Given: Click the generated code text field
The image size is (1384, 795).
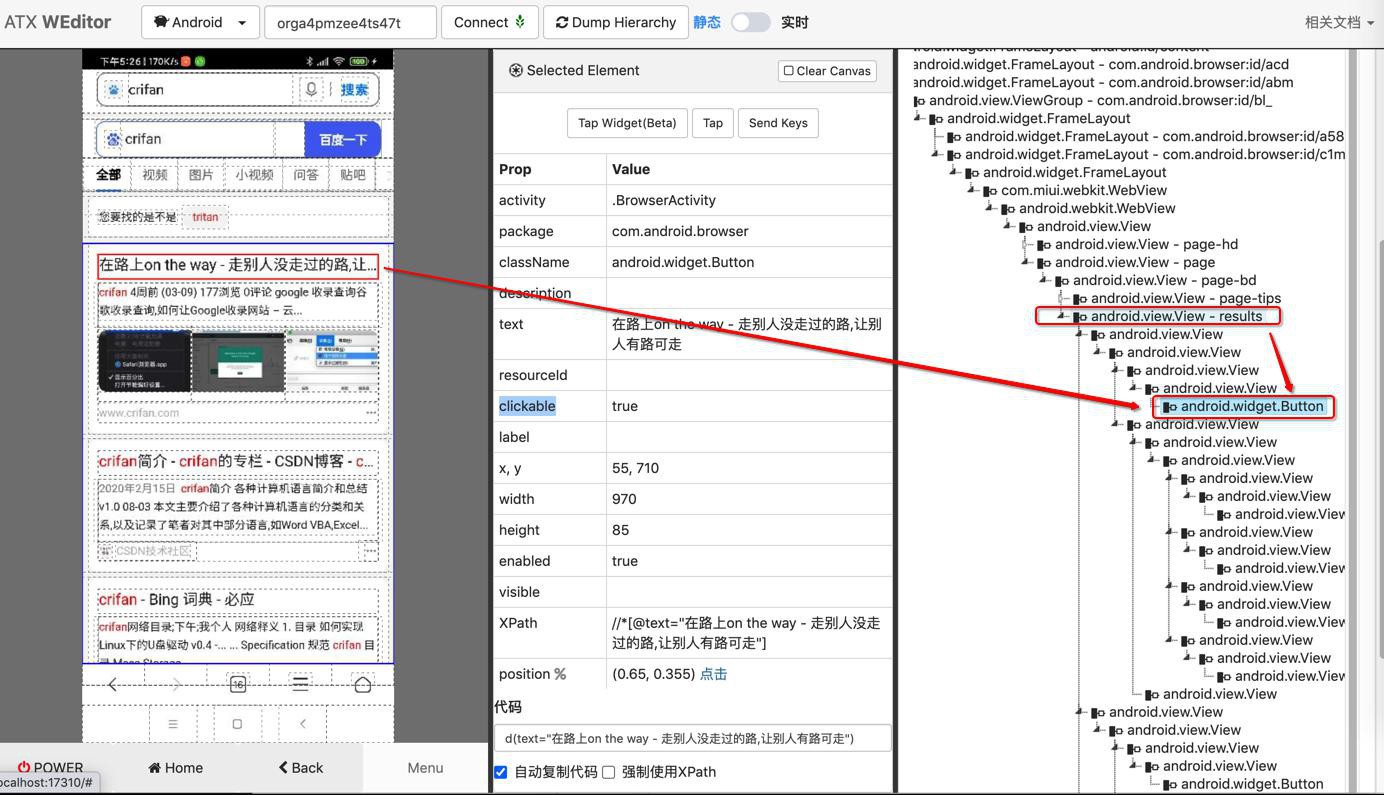Looking at the screenshot, I should click(x=692, y=738).
